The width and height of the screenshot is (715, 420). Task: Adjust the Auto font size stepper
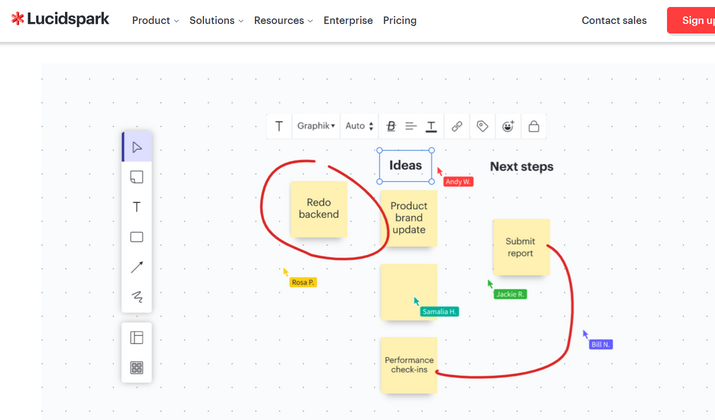click(x=359, y=126)
